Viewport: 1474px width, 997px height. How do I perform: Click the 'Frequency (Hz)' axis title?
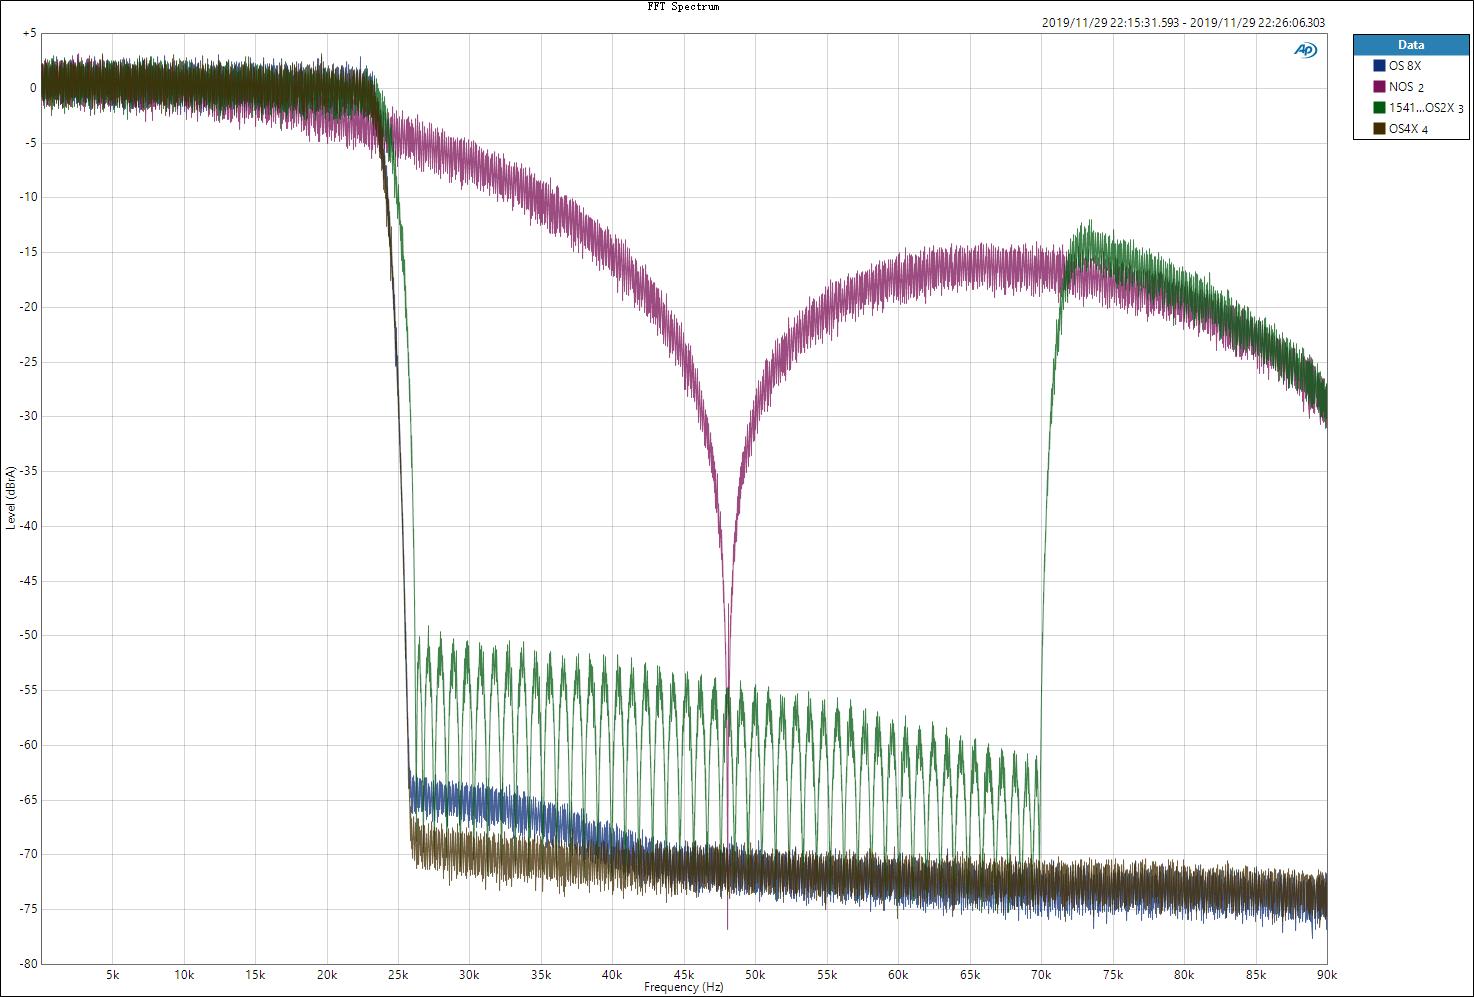click(x=683, y=987)
